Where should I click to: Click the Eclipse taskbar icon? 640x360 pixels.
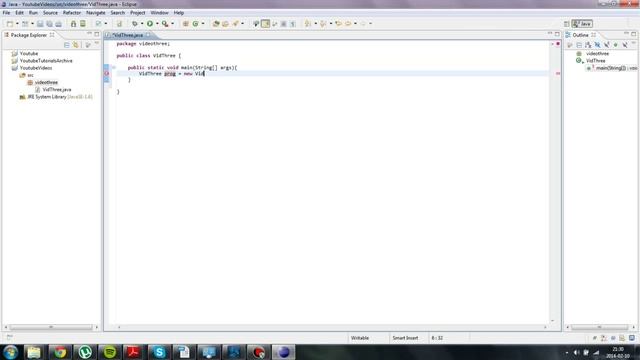point(284,352)
